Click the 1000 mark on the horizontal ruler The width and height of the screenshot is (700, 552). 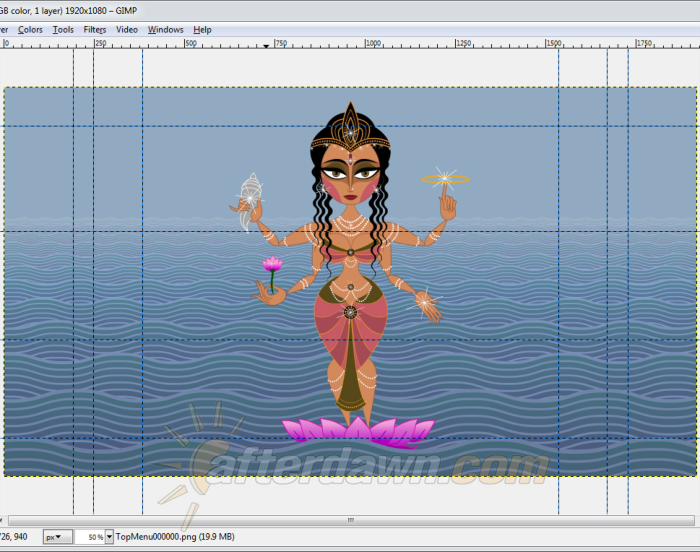point(374,43)
